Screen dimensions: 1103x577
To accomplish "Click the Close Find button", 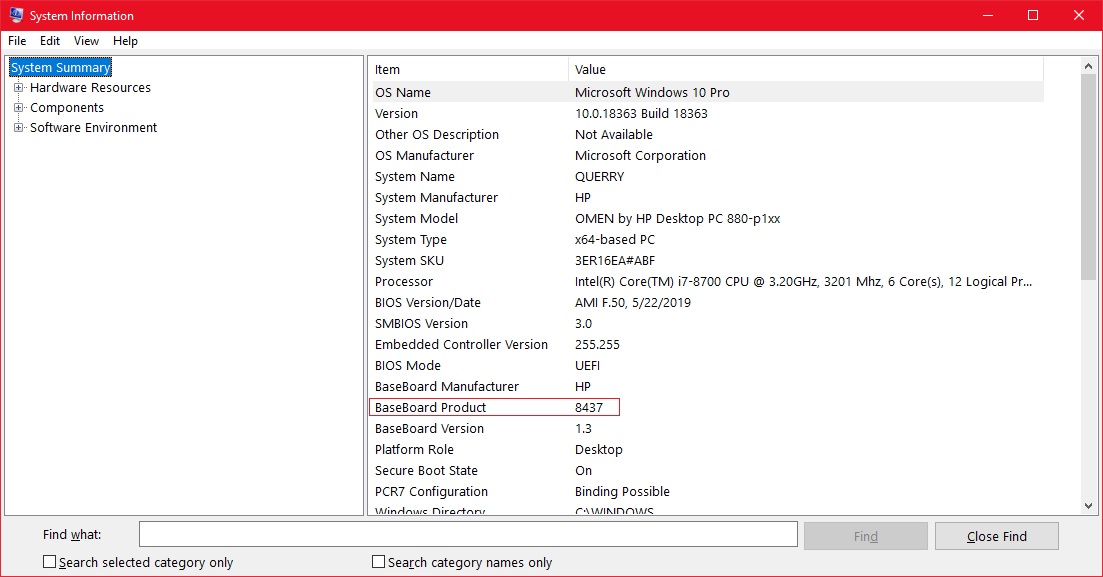I will click(x=996, y=536).
